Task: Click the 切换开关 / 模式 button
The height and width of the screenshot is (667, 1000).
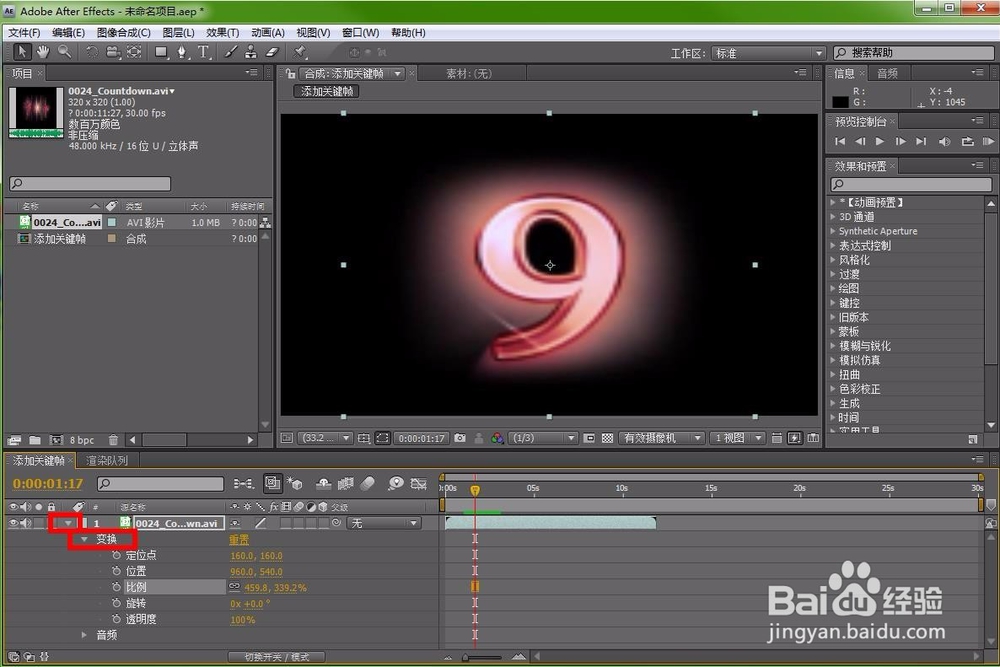Action: click(277, 657)
